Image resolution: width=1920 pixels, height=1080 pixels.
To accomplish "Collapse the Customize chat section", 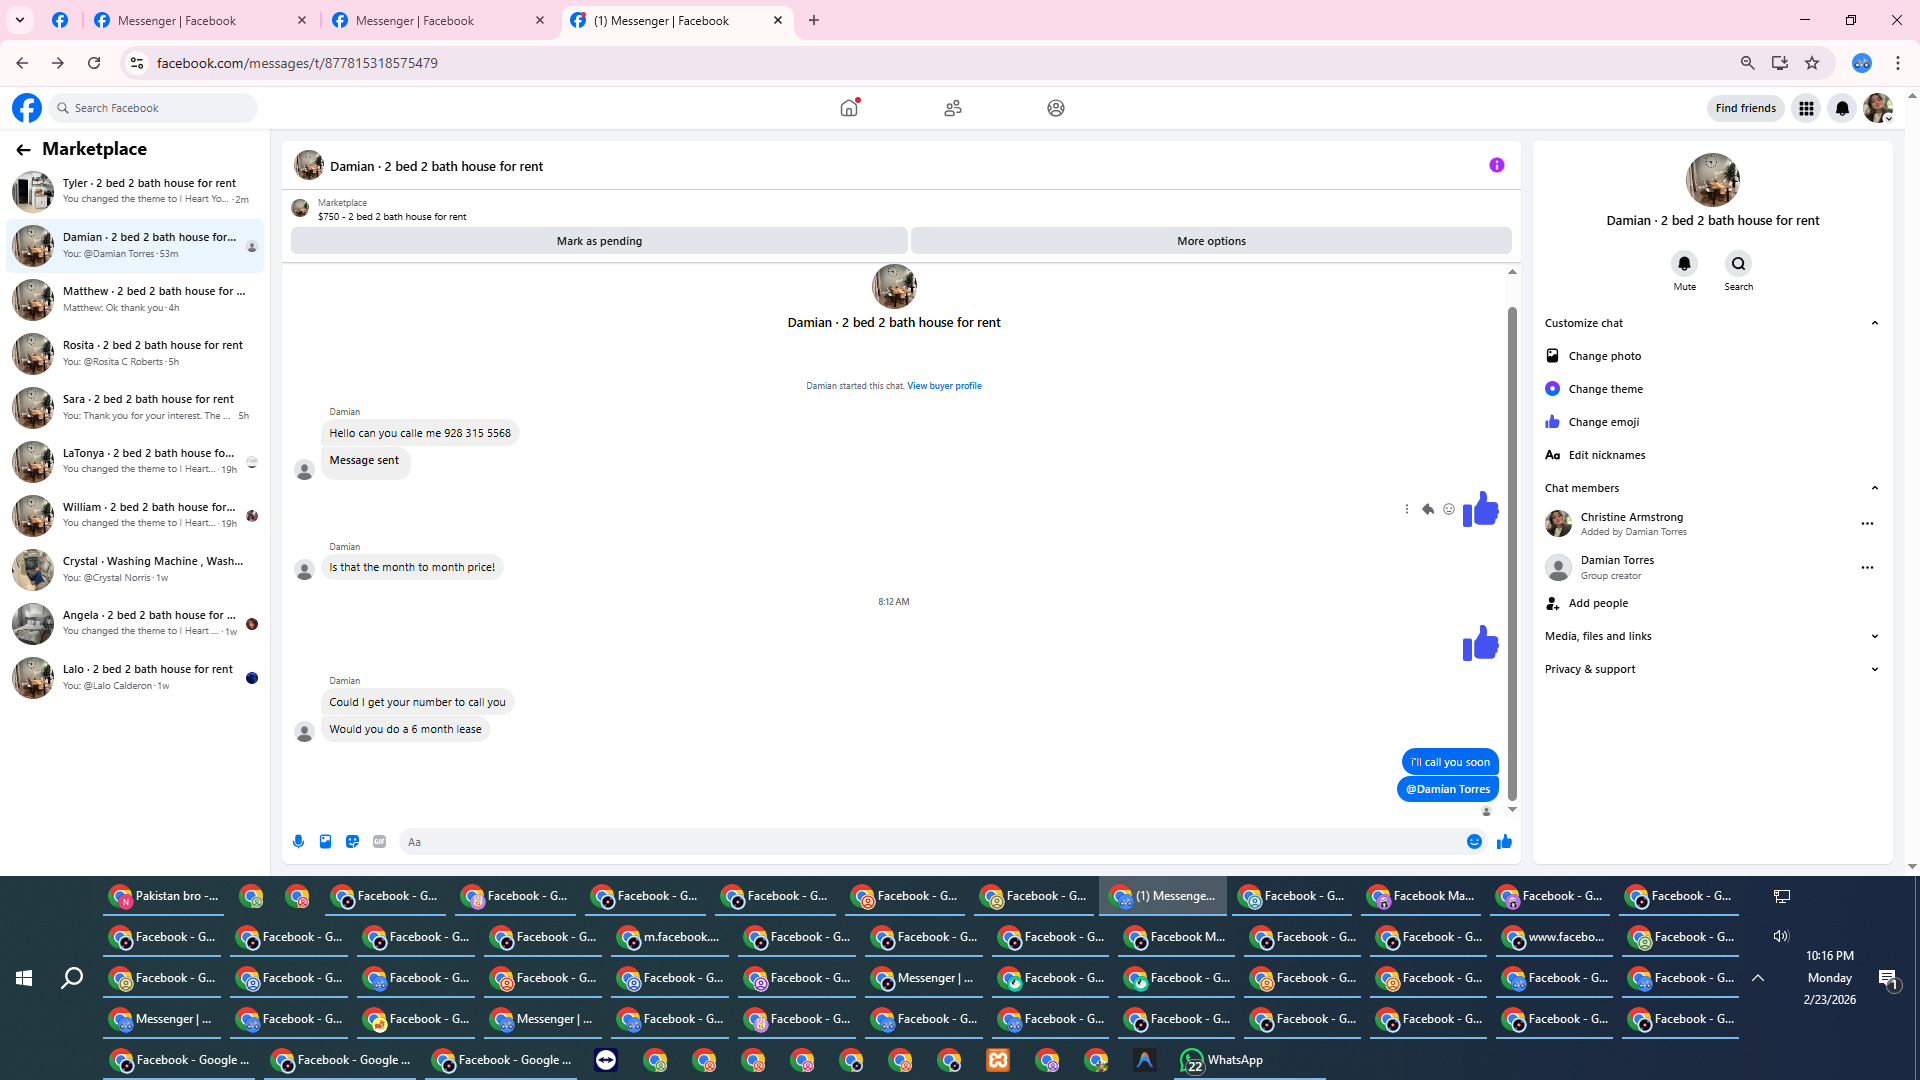I will tap(1874, 323).
